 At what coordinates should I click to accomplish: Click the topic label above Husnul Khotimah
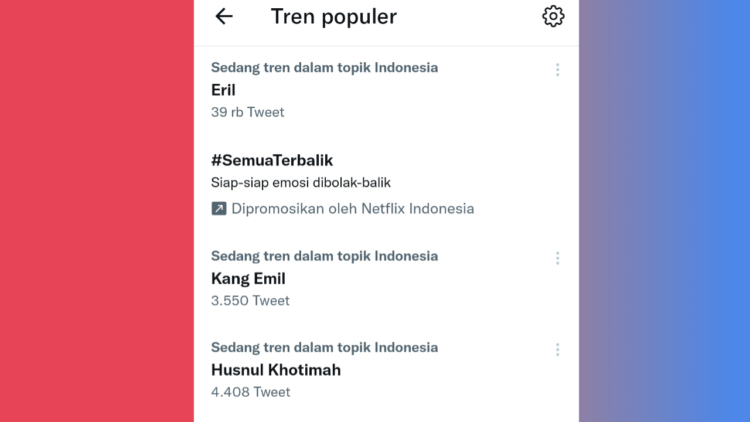click(324, 348)
